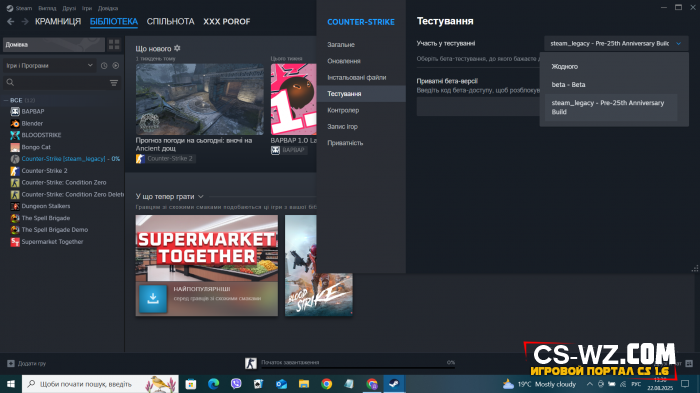The width and height of the screenshot is (700, 393).
Task: Open the What's New settings gear icon
Action: [177, 48]
